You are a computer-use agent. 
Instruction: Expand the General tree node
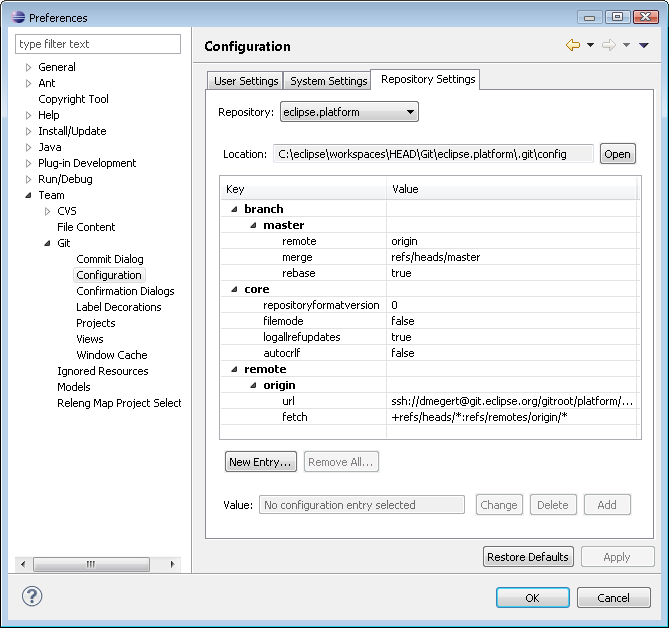point(29,67)
